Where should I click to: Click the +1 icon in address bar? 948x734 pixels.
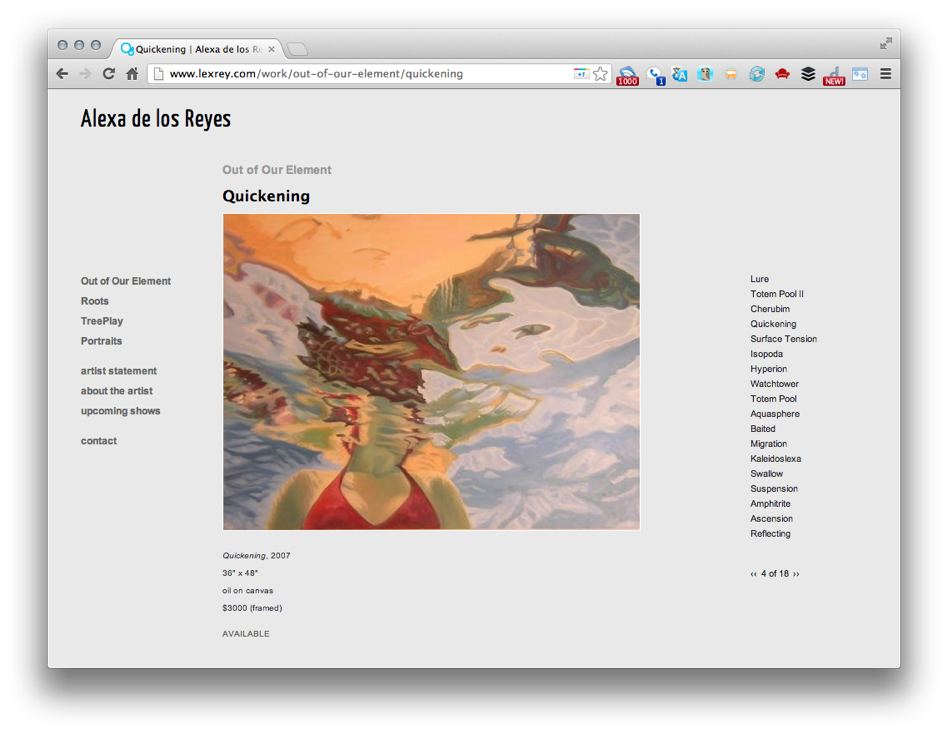coord(581,73)
